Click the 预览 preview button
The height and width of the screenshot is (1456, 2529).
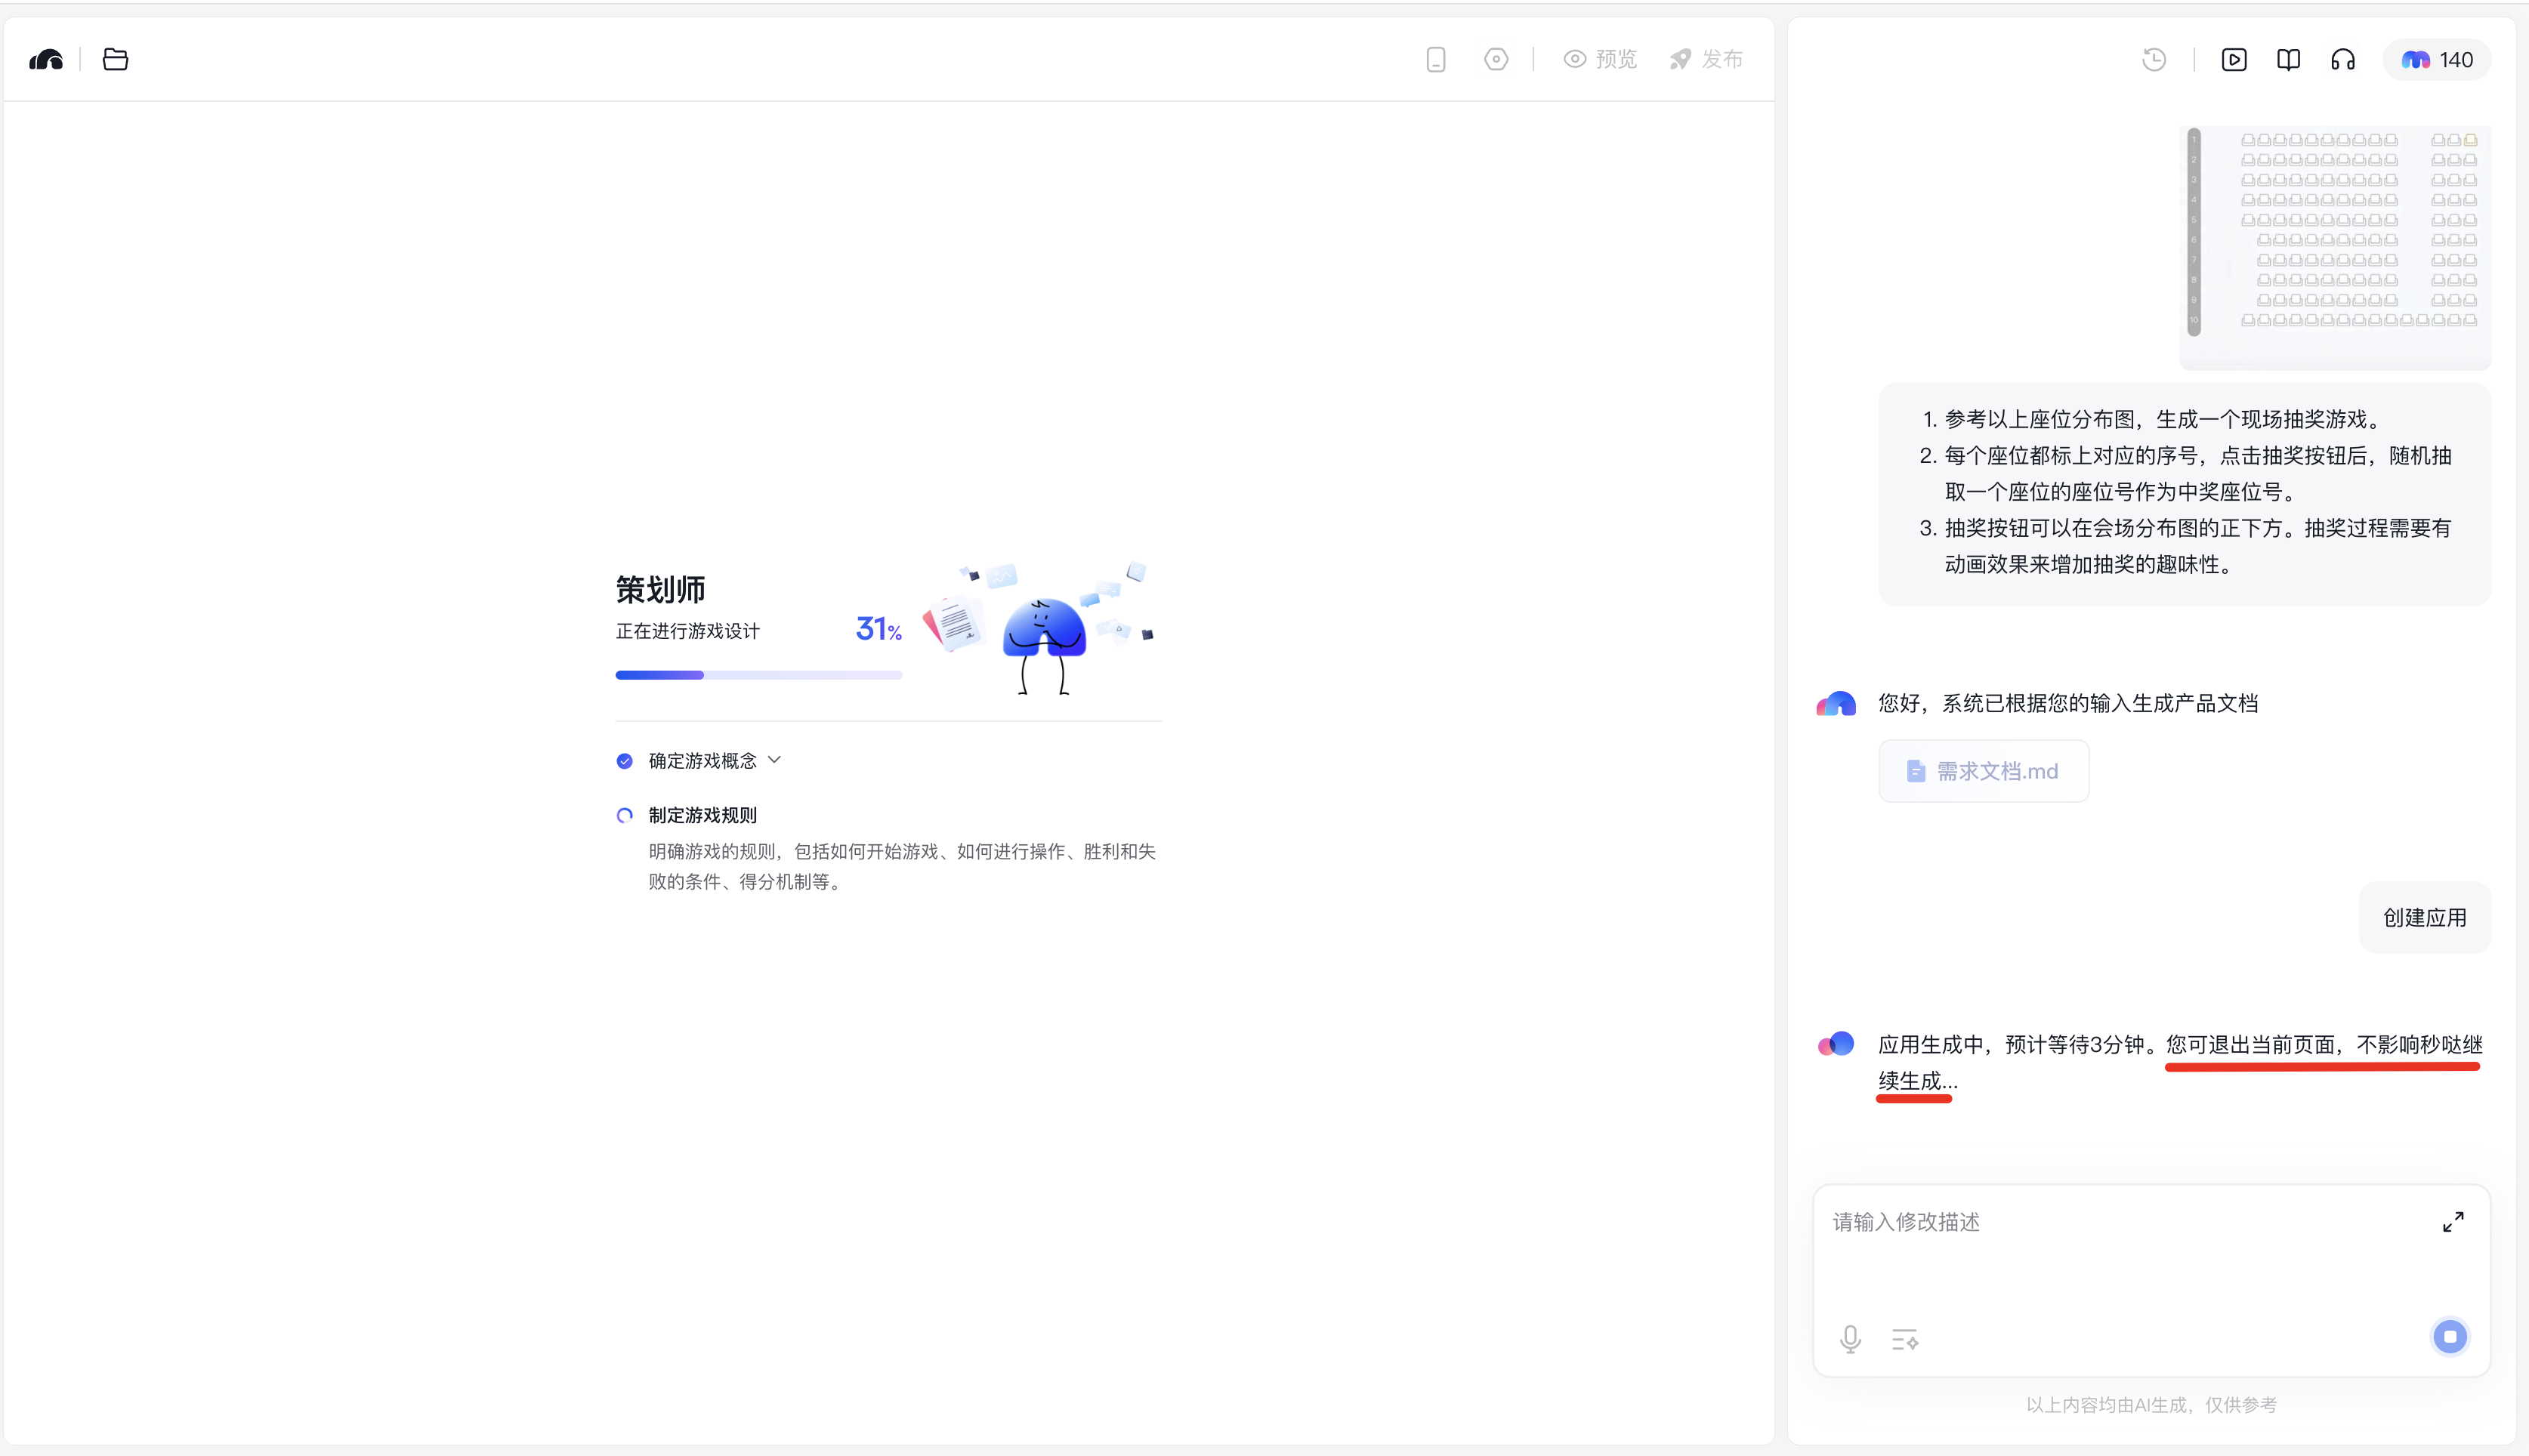1600,60
